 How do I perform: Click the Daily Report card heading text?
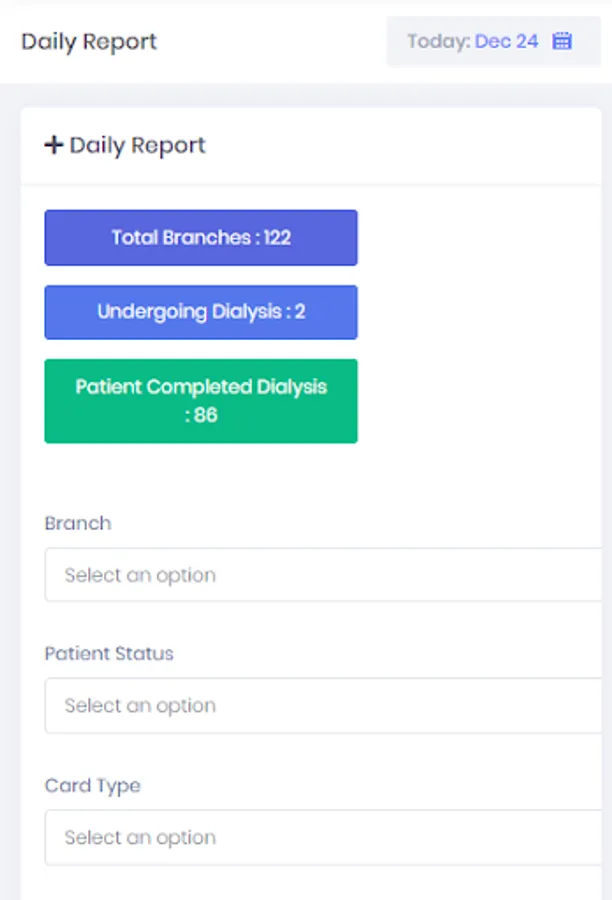137,146
